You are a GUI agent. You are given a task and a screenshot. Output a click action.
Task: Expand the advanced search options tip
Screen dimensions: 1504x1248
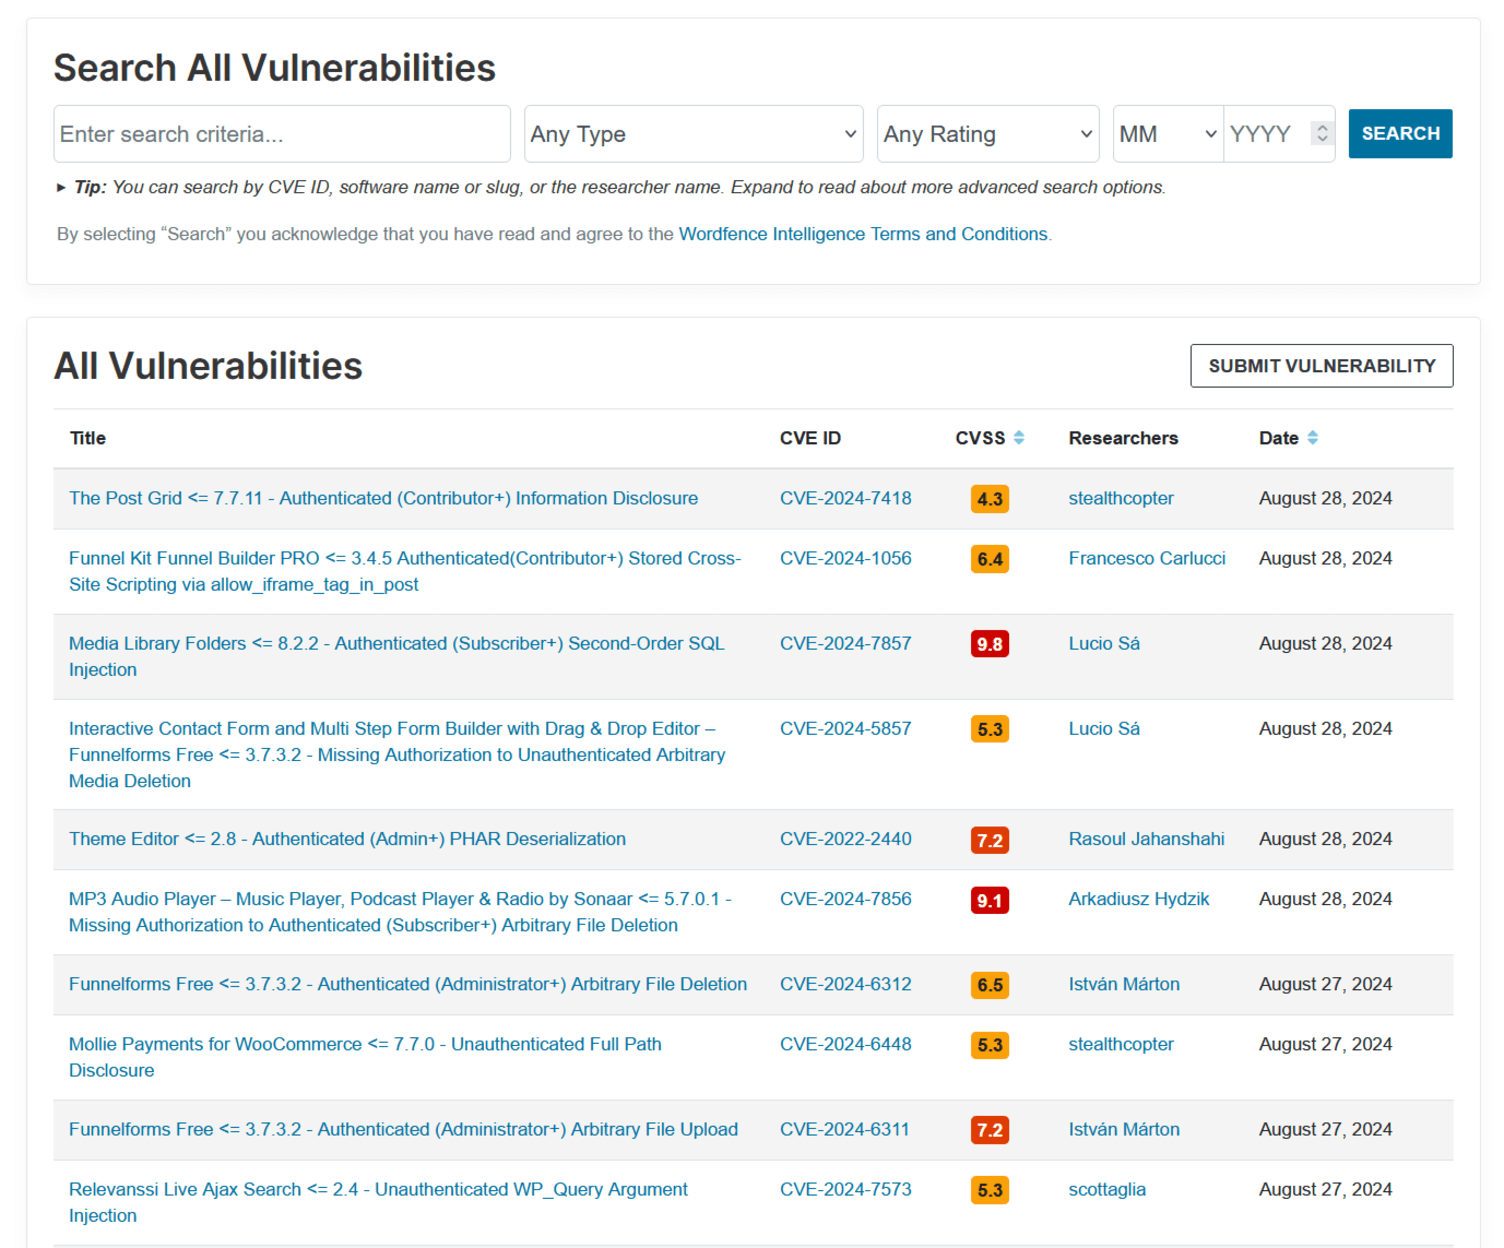tap(61, 187)
